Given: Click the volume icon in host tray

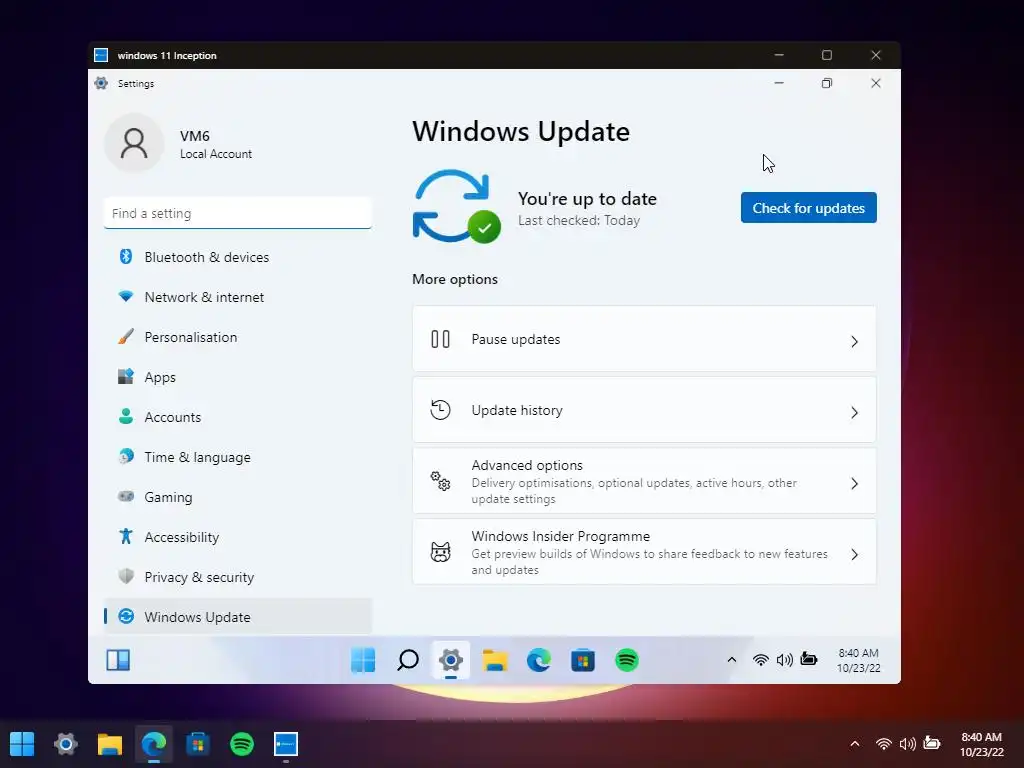Looking at the screenshot, I should (908, 743).
